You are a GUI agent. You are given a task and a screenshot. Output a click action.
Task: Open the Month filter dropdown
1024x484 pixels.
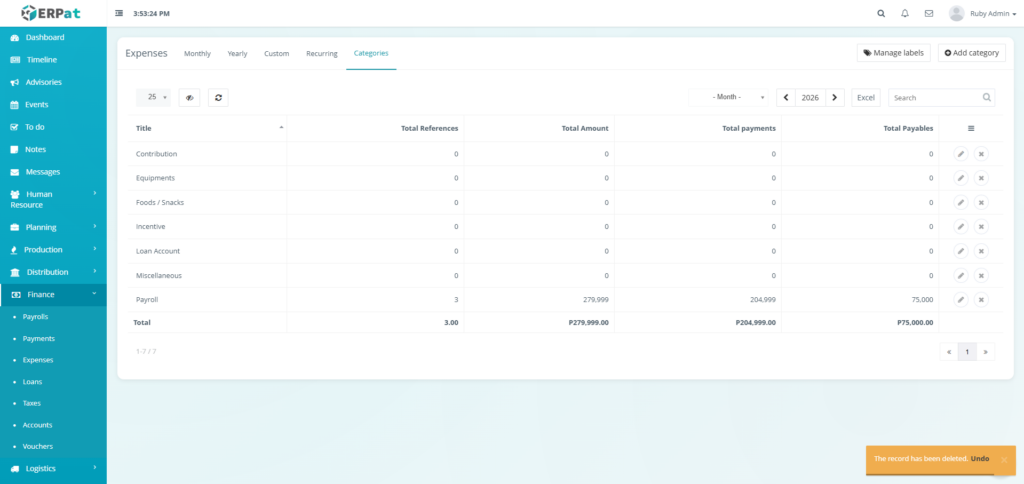[730, 97]
